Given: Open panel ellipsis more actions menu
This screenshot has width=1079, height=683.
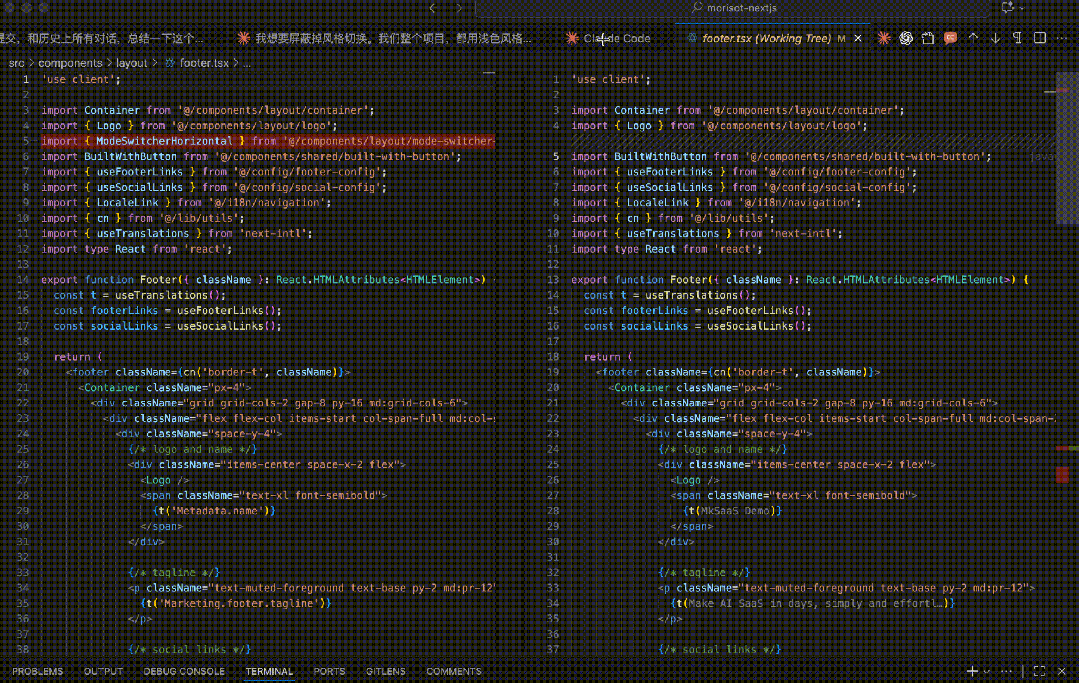Looking at the screenshot, I should (x=1007, y=671).
